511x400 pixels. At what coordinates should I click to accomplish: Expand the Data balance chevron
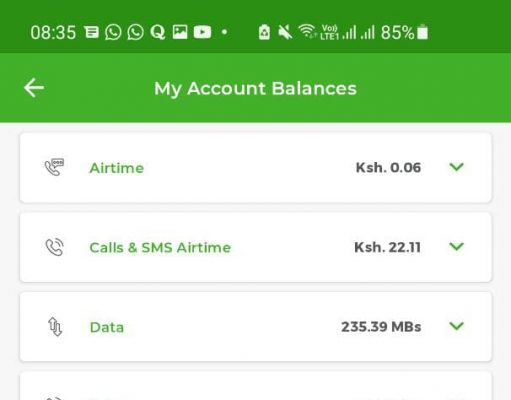click(x=457, y=326)
